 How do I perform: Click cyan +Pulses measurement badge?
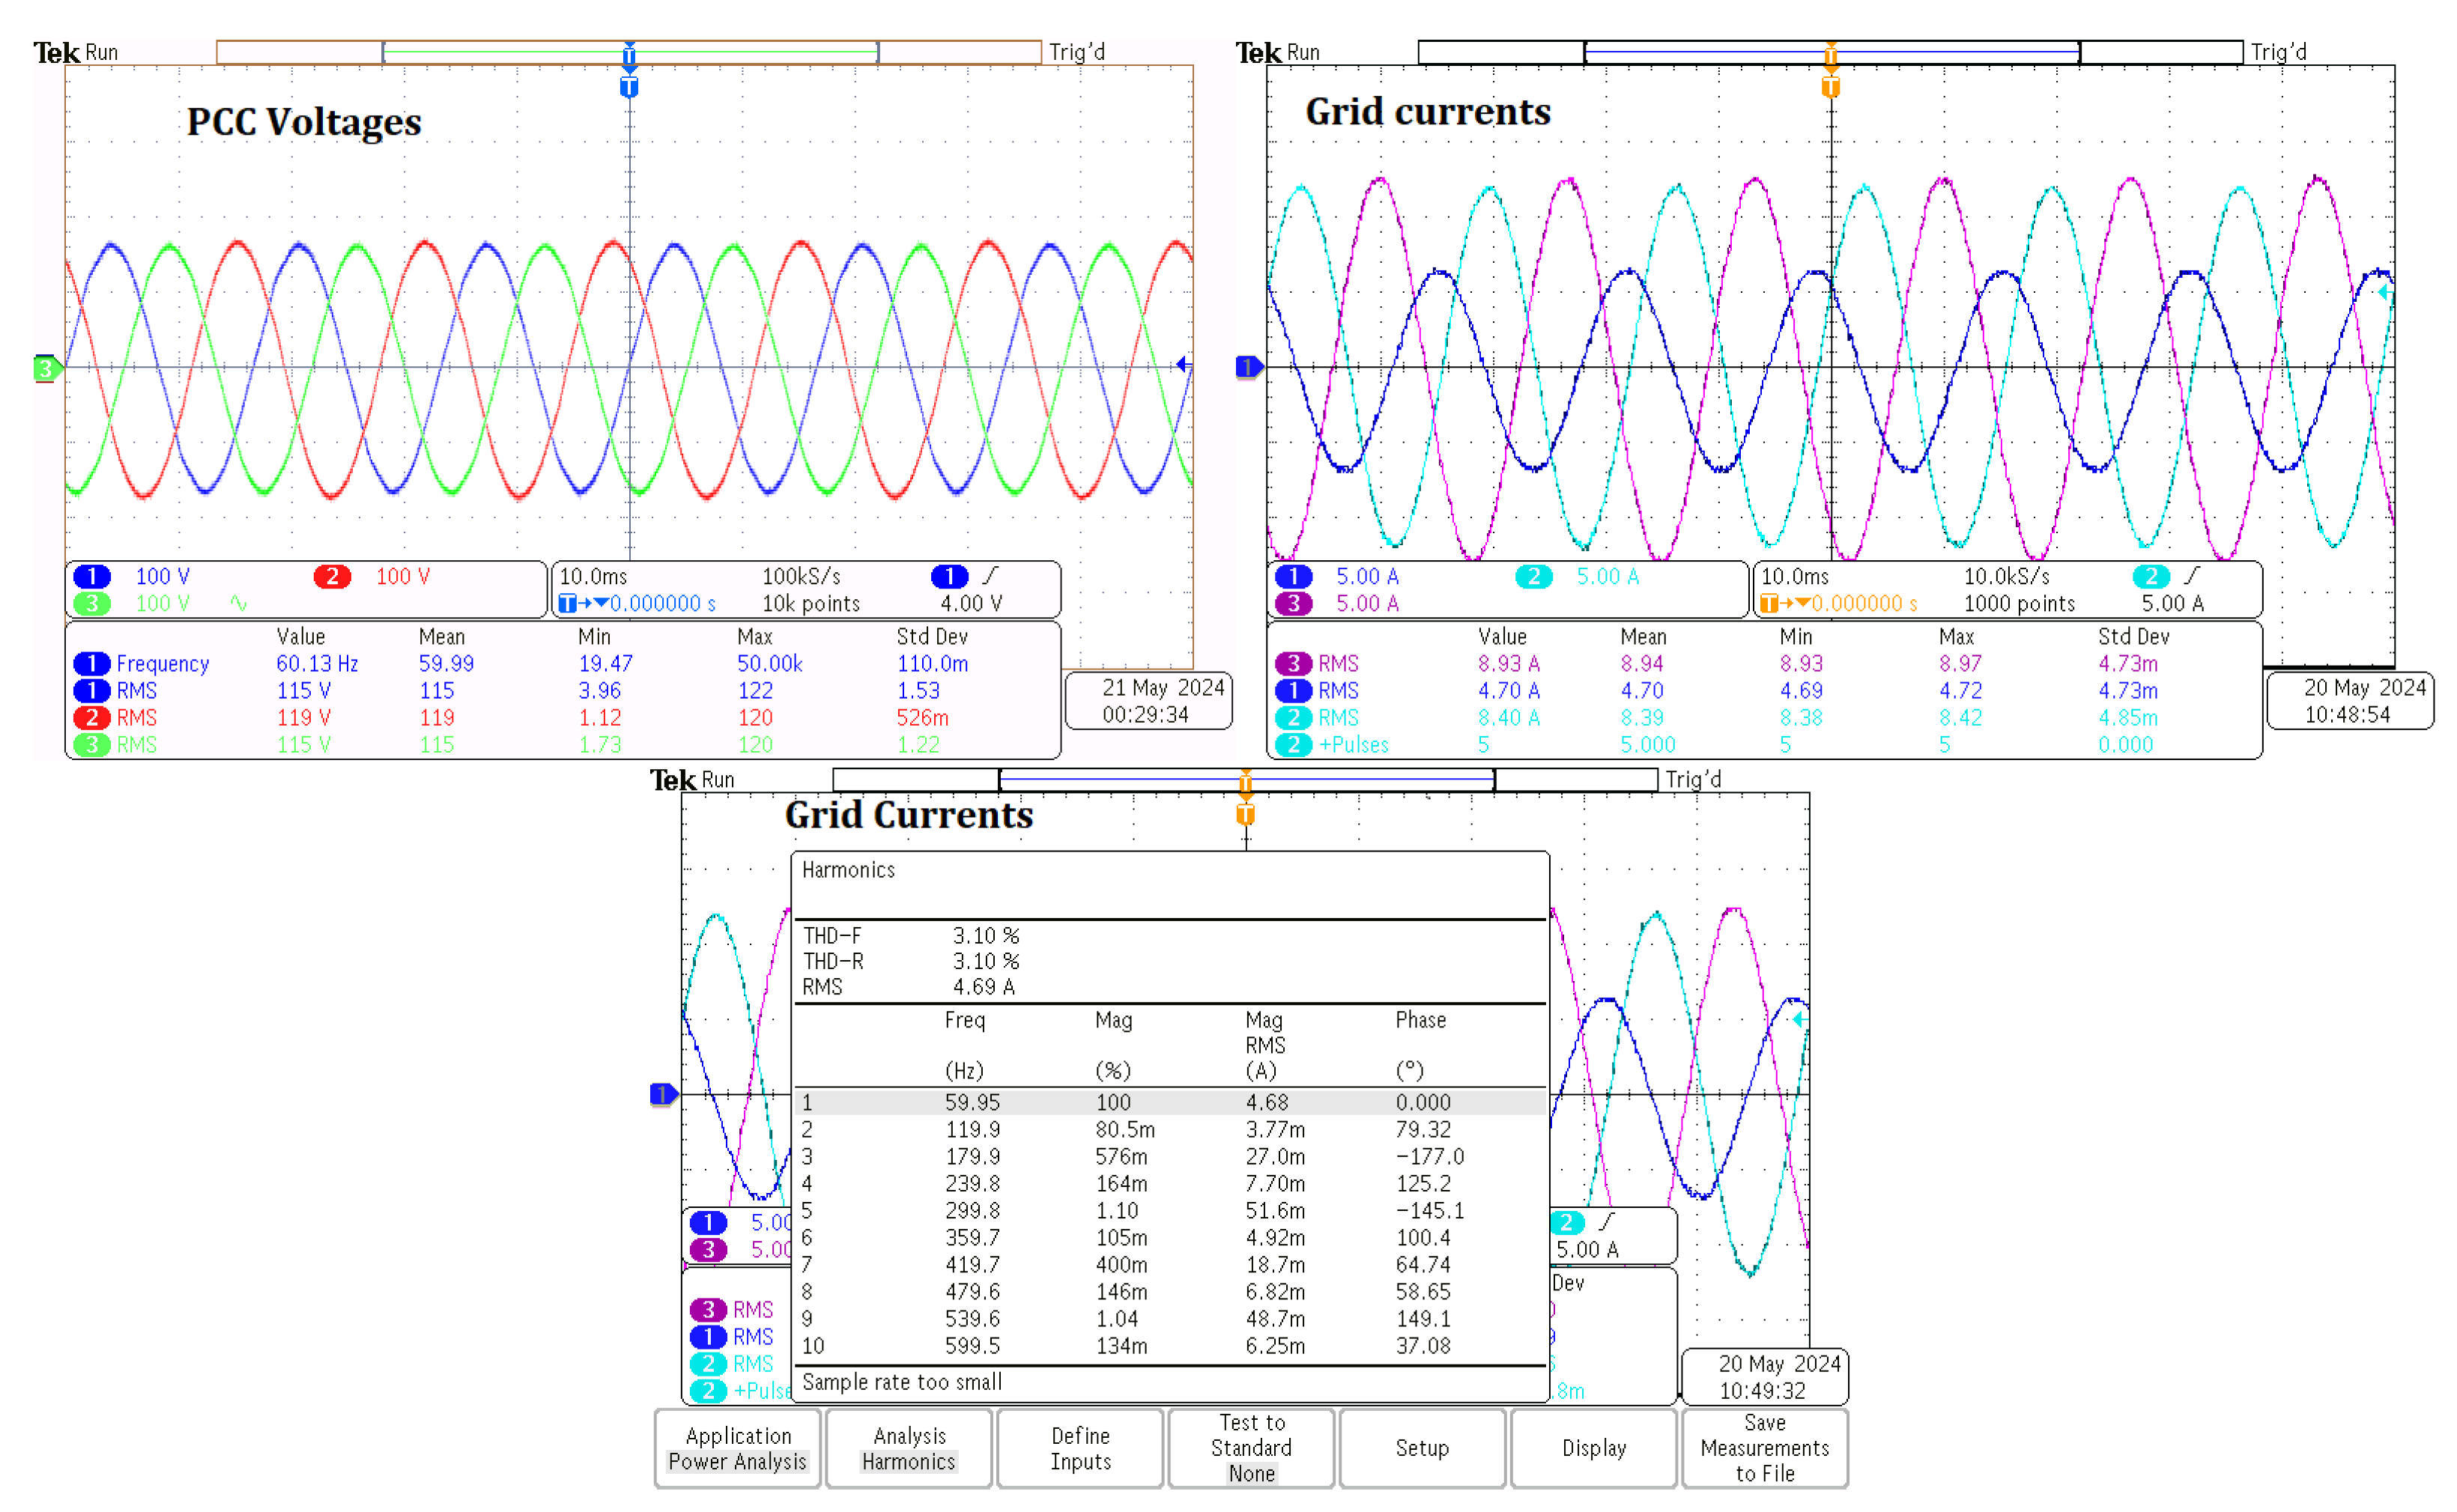[x=1293, y=744]
